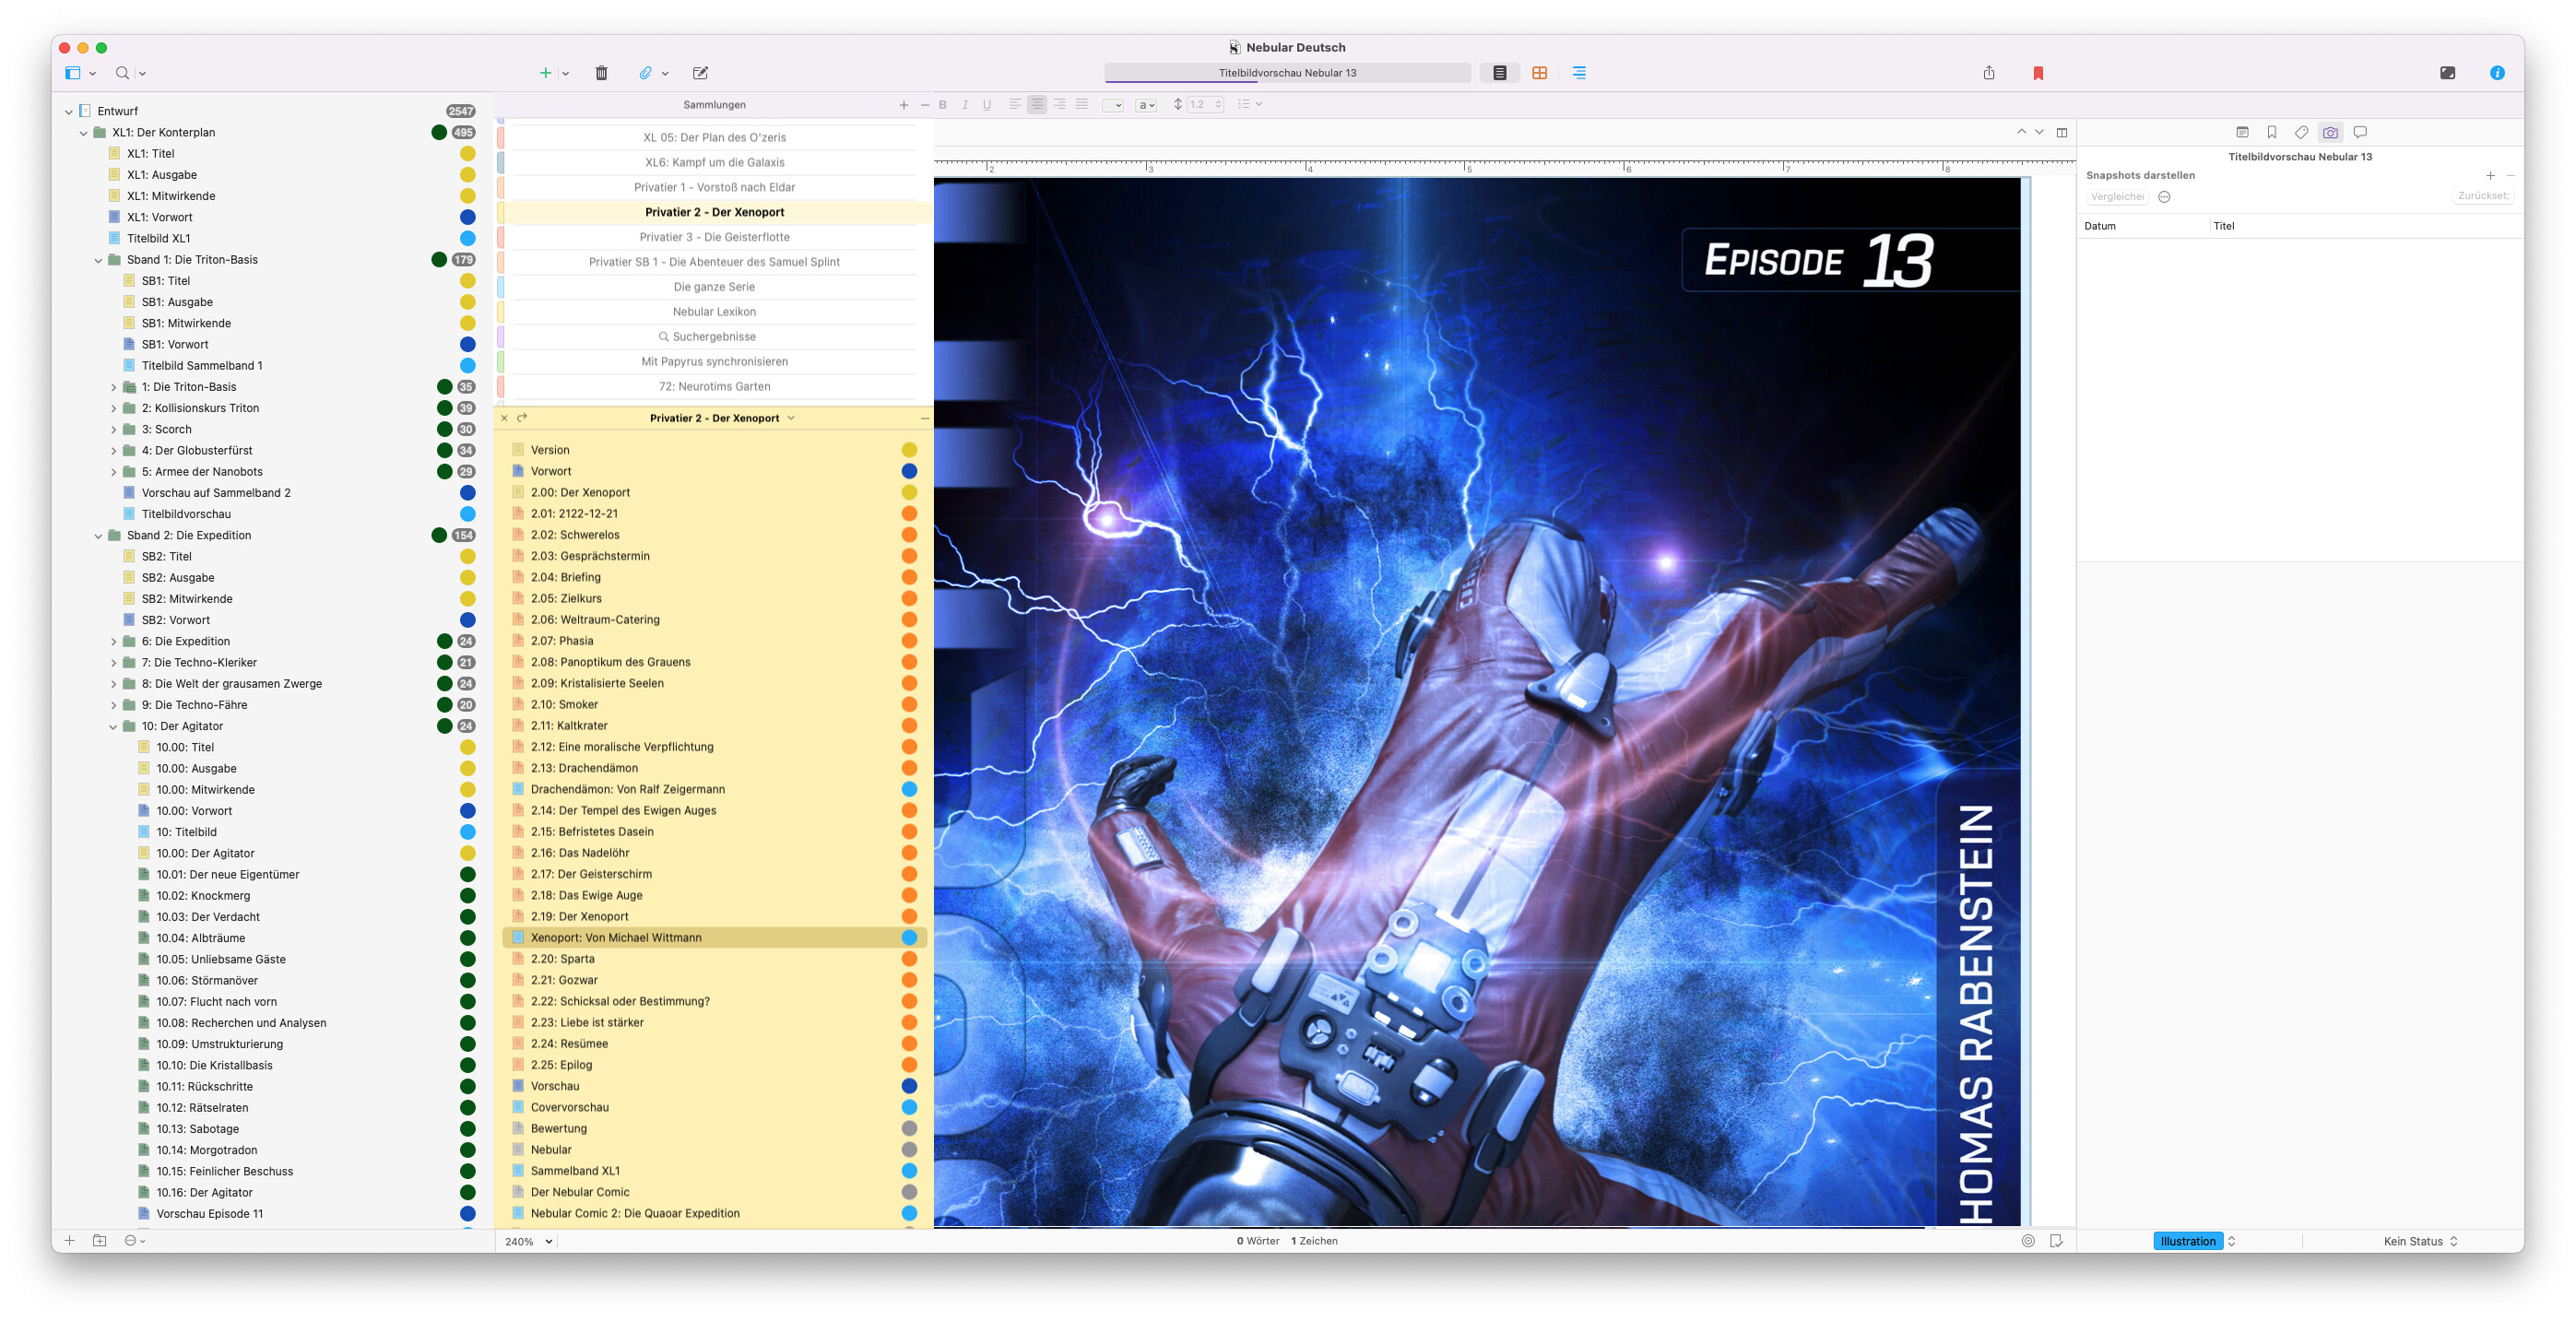
Task: Select the Mit Papyrus synchronisieren collection
Action: point(714,362)
